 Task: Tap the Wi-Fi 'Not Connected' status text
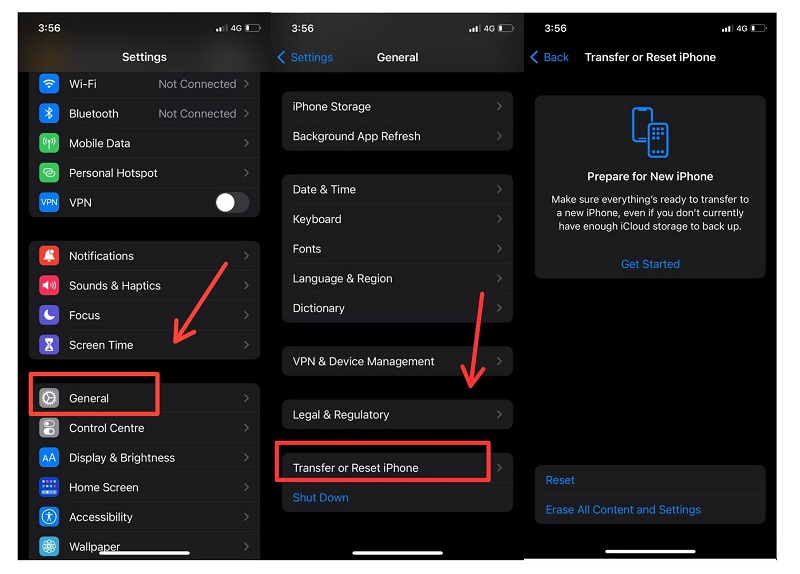coord(197,84)
